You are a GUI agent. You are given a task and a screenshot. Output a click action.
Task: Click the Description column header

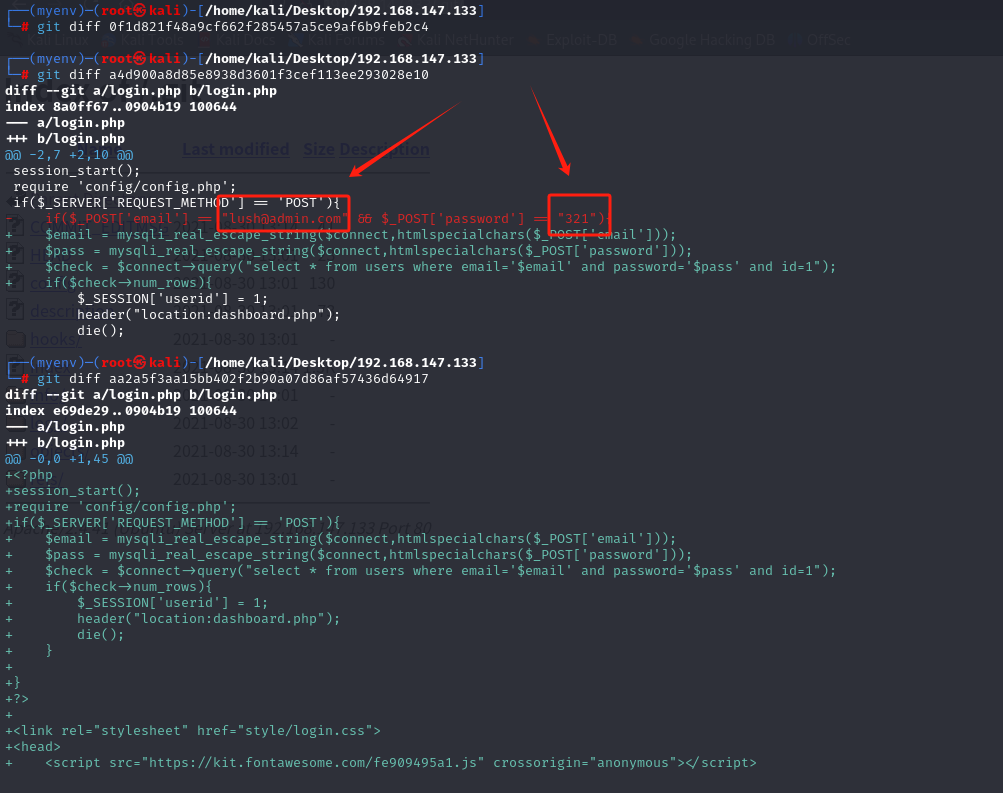[385, 150]
